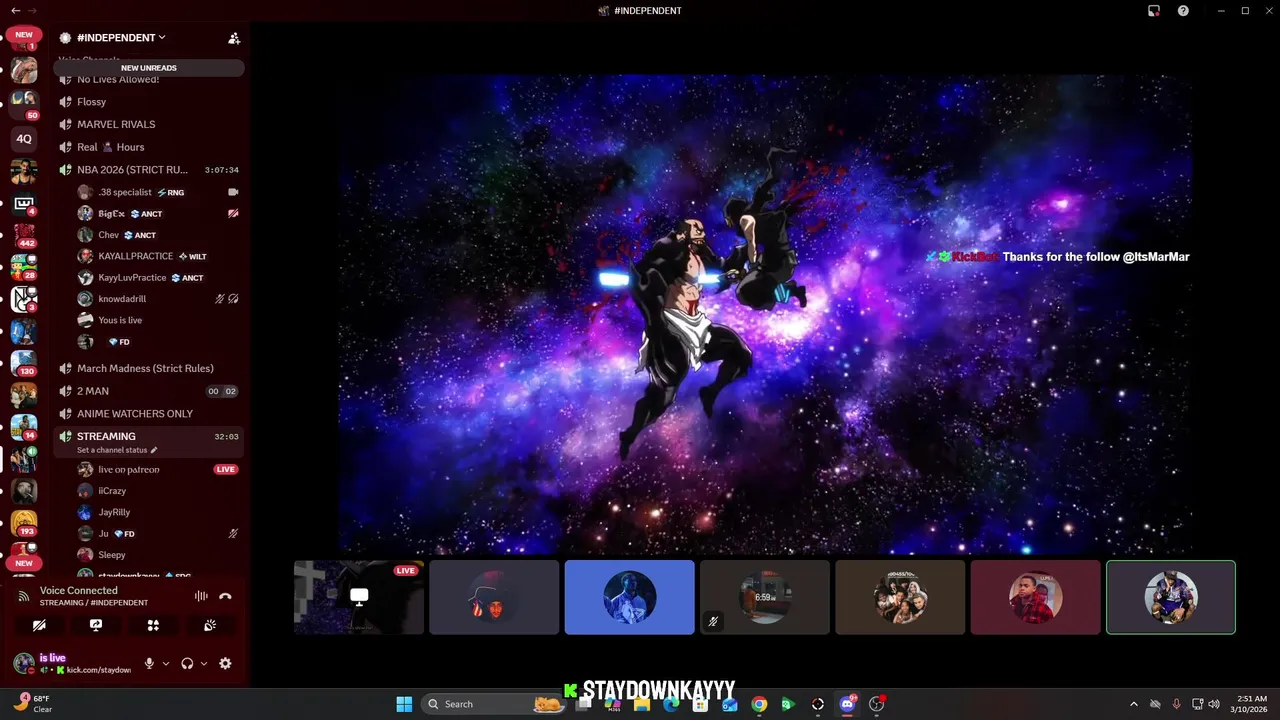Select NBA 2026 (STRICT RU... channel

click(x=149, y=170)
